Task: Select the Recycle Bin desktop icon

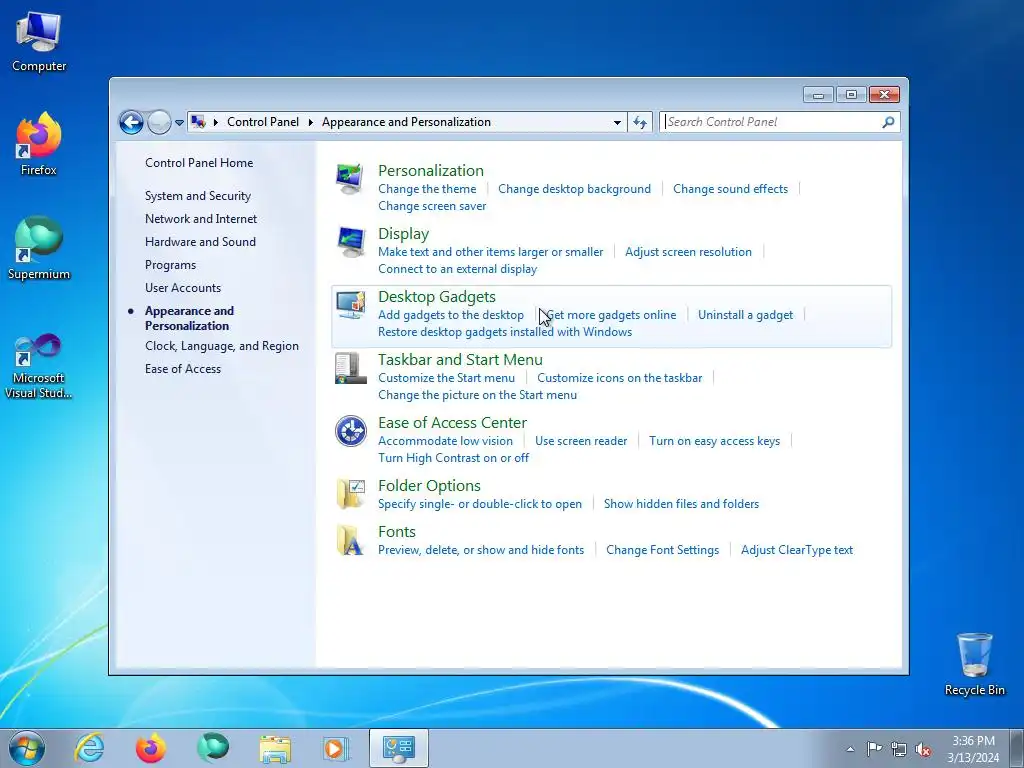Action: pos(974,664)
